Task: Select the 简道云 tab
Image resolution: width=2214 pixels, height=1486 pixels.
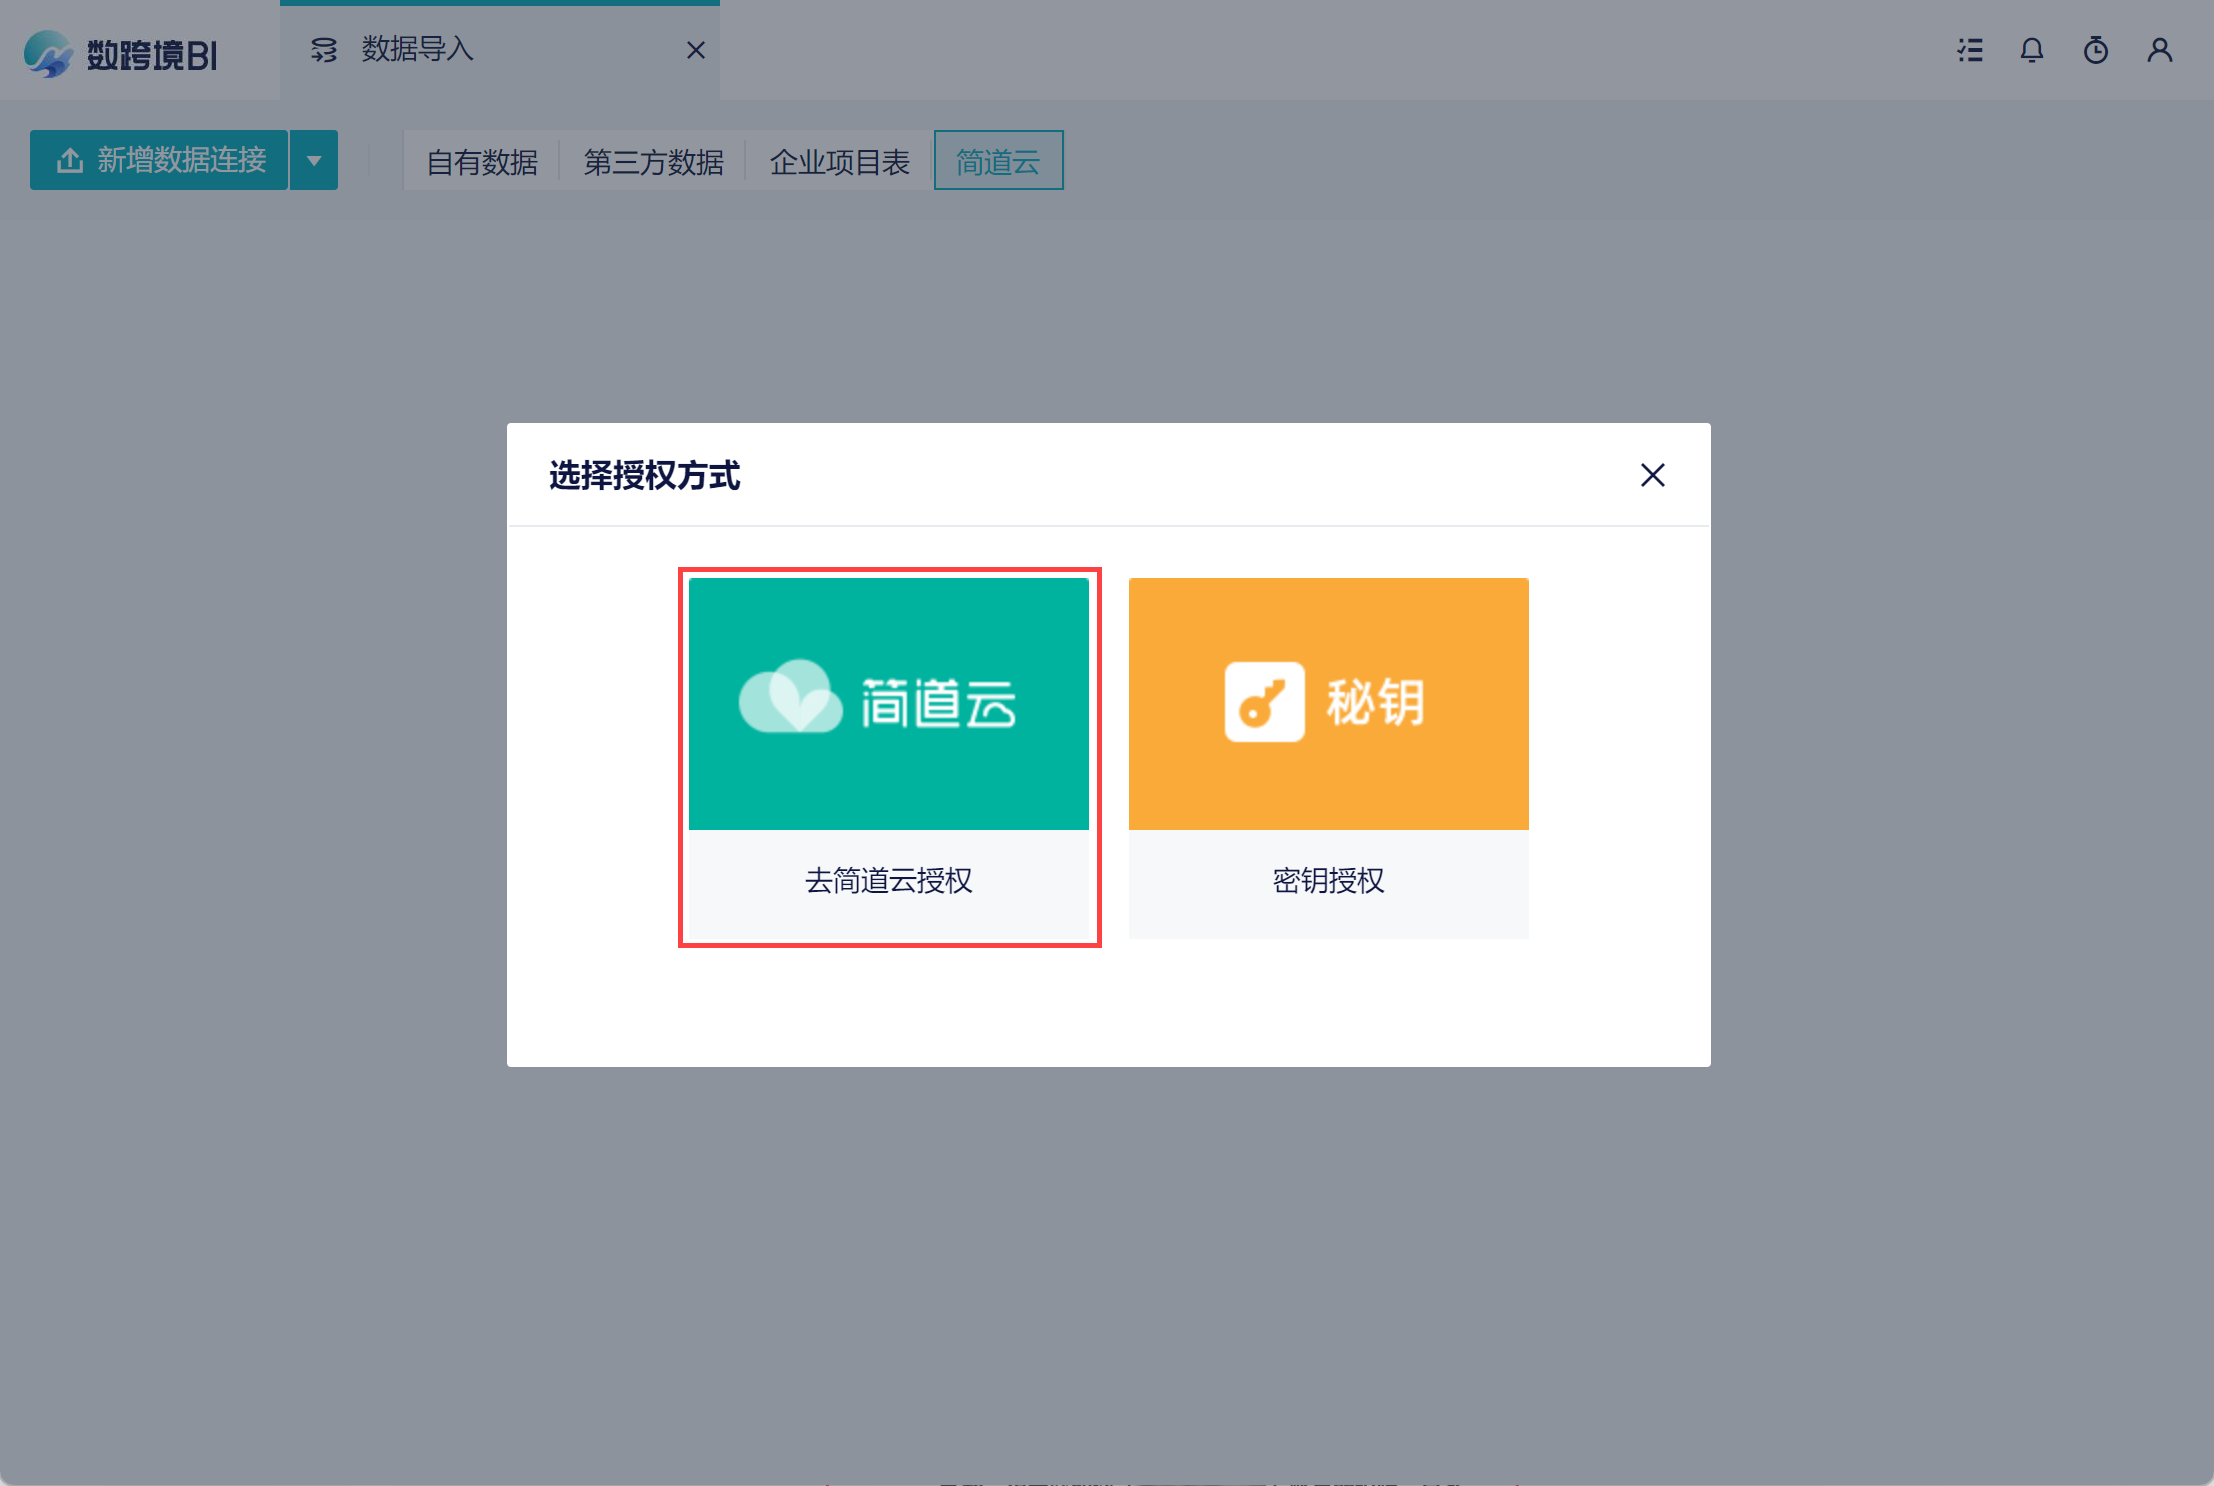Action: click(998, 162)
